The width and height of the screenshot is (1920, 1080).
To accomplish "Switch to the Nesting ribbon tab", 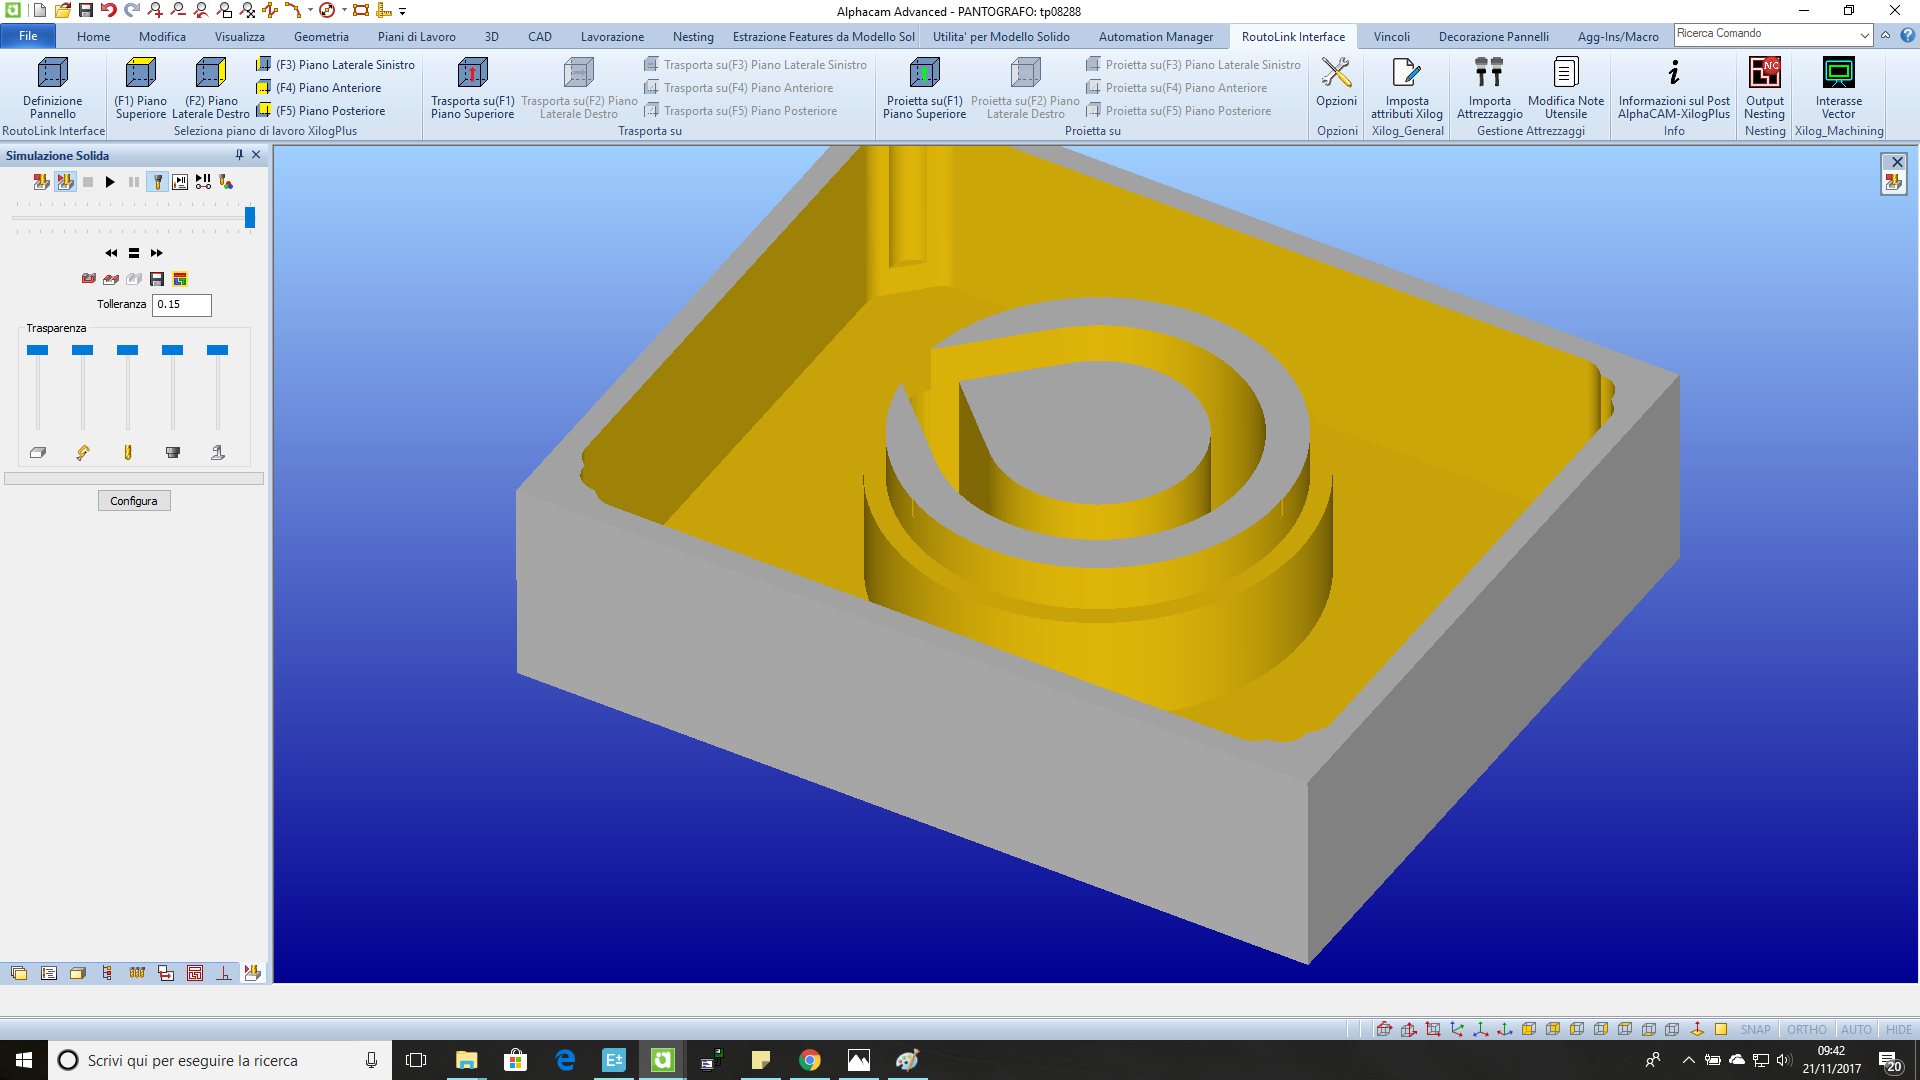I will [x=693, y=36].
